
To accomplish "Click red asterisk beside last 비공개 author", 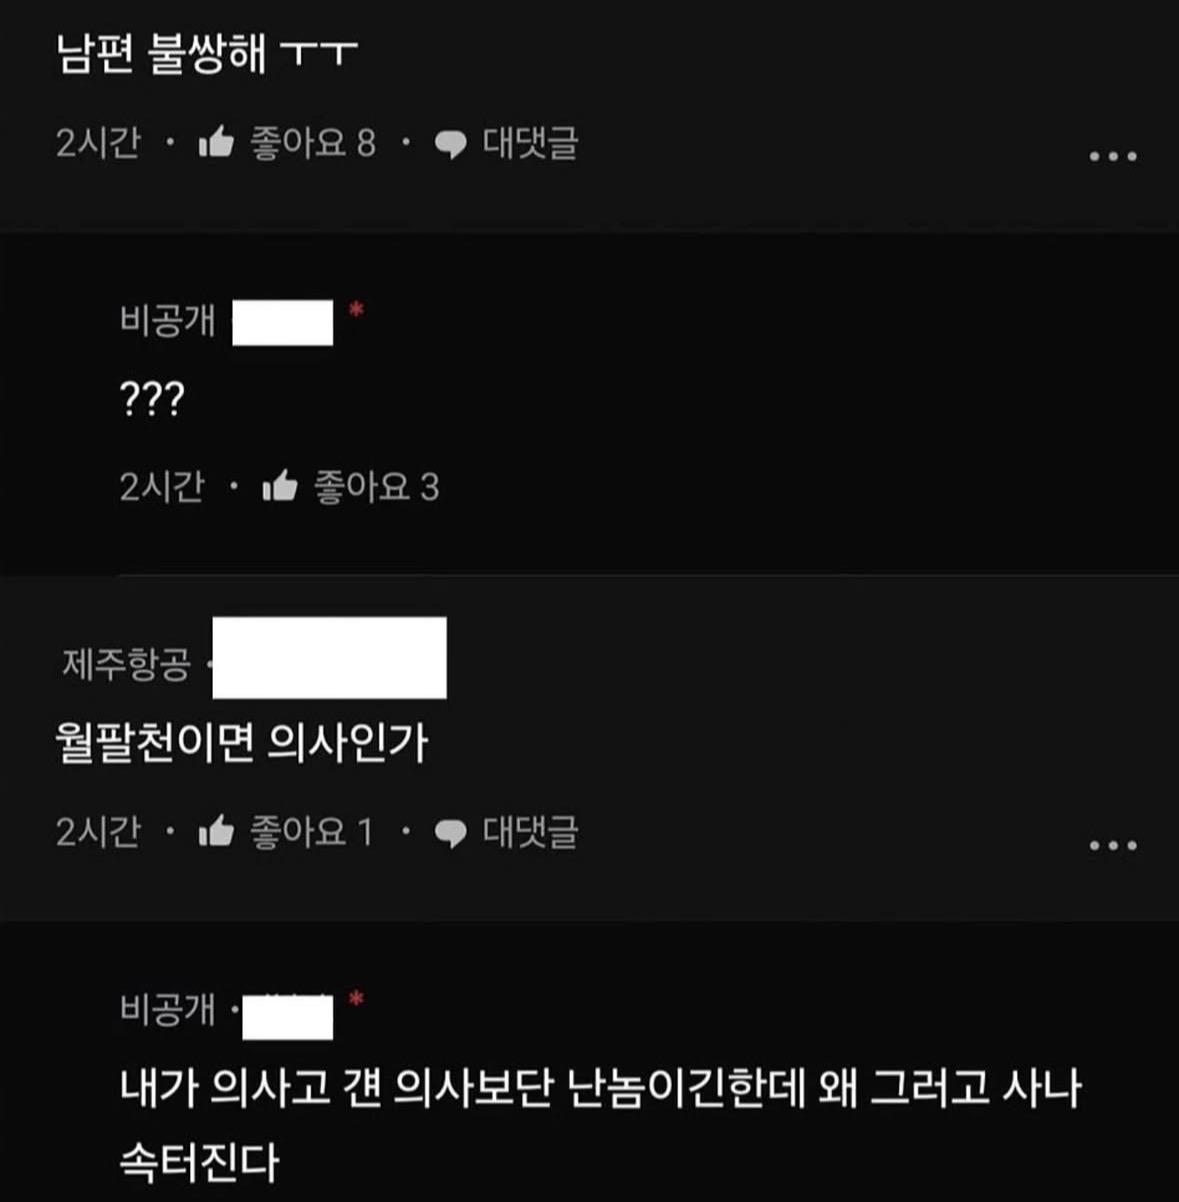I will click(x=356, y=999).
